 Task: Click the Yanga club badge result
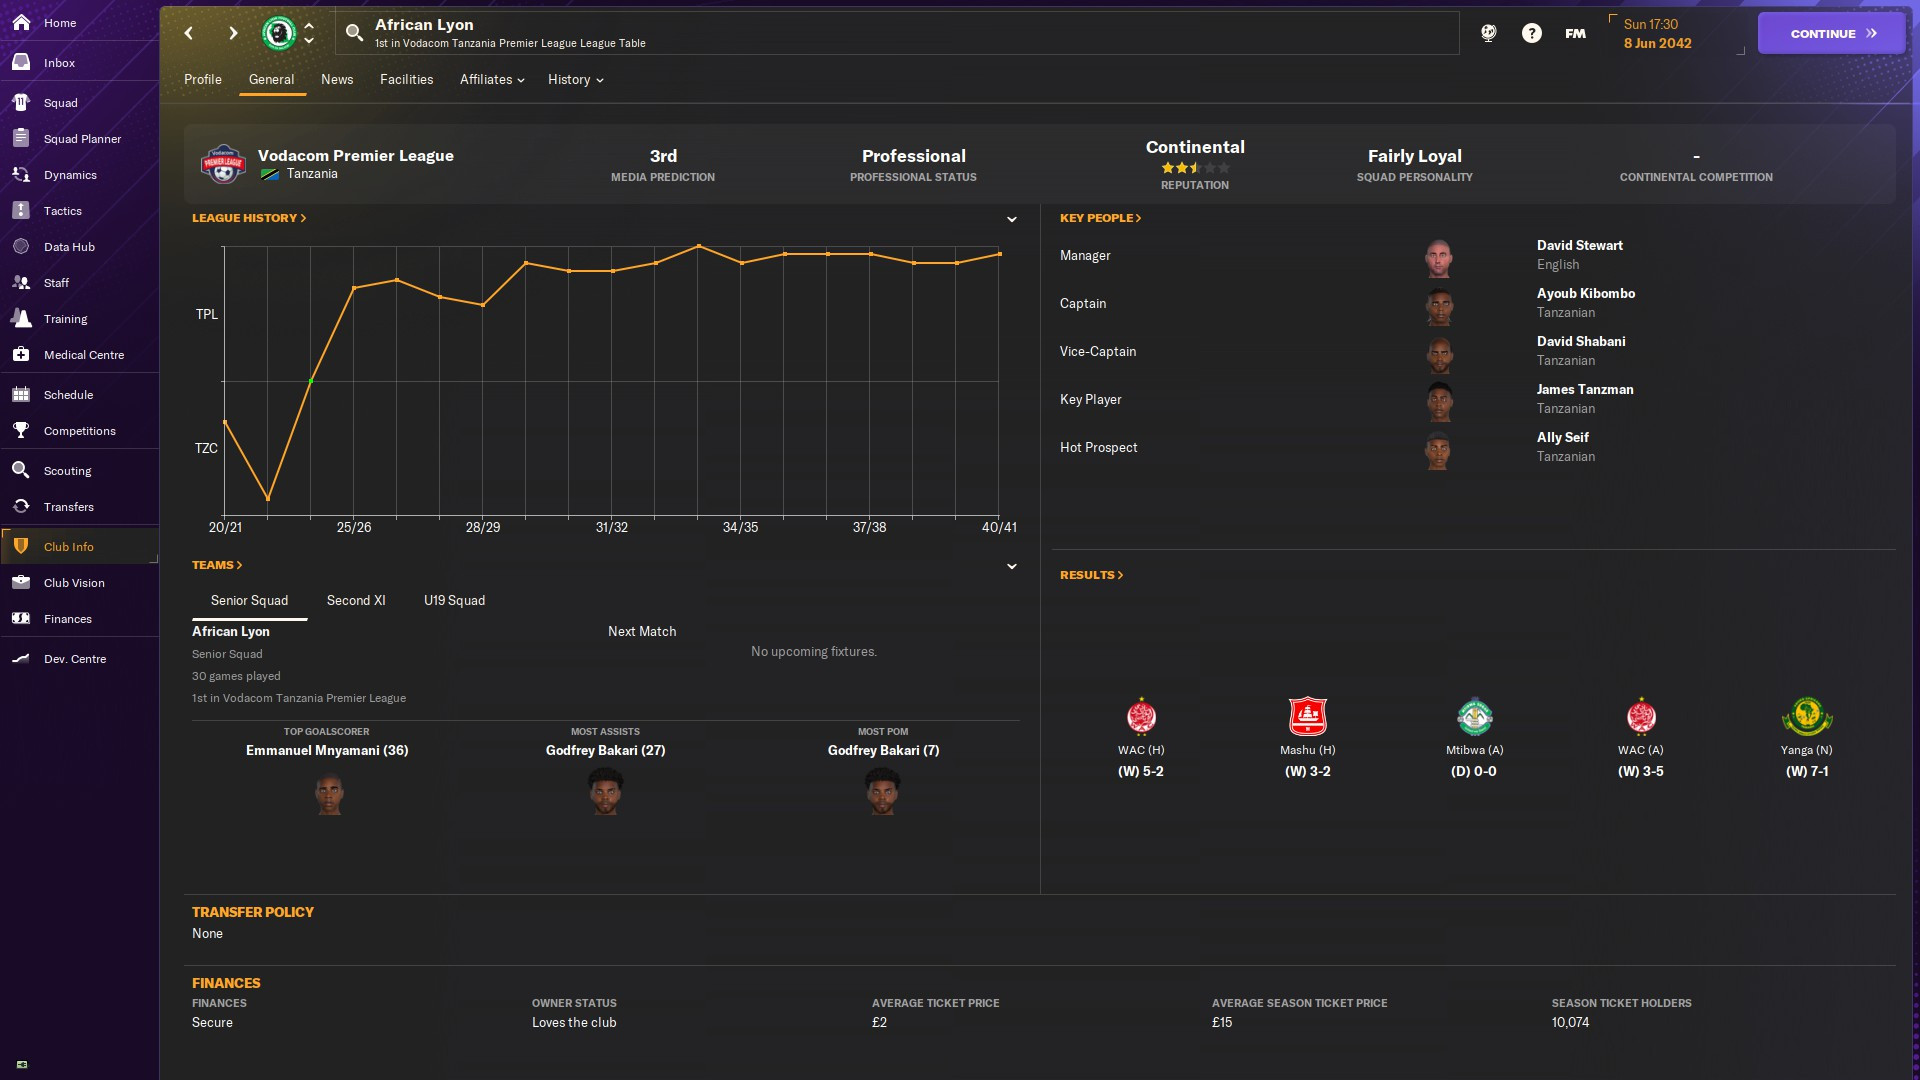coord(1806,717)
